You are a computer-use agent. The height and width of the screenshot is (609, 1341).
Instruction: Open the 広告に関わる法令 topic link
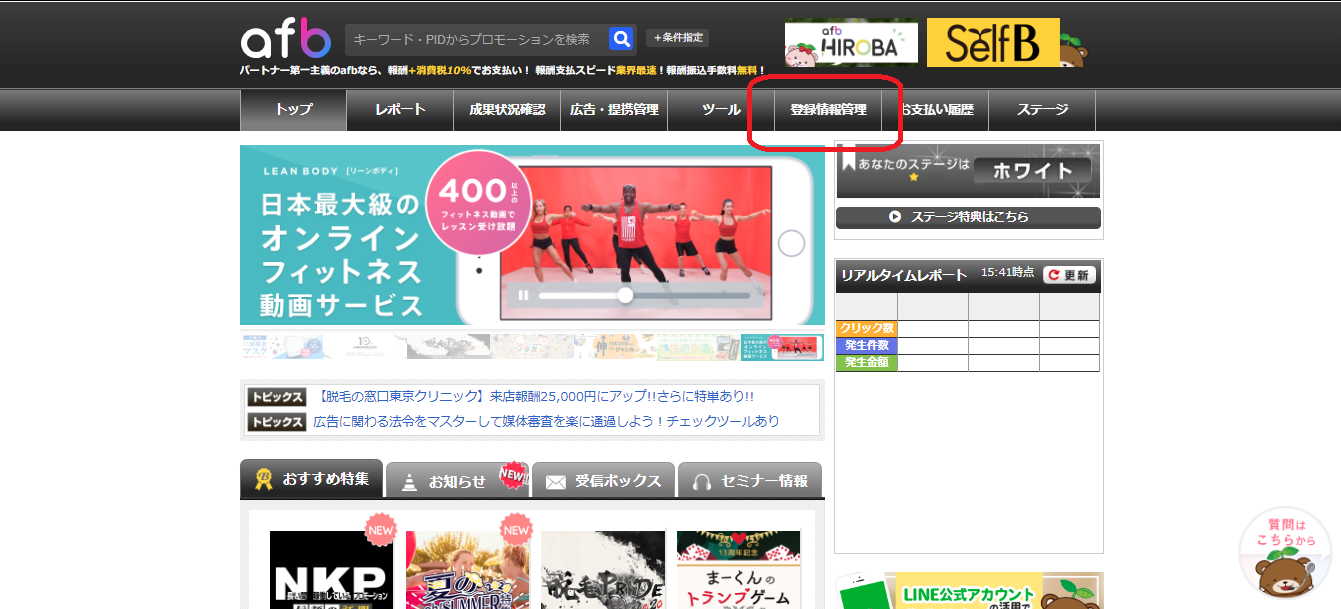[x=547, y=422]
